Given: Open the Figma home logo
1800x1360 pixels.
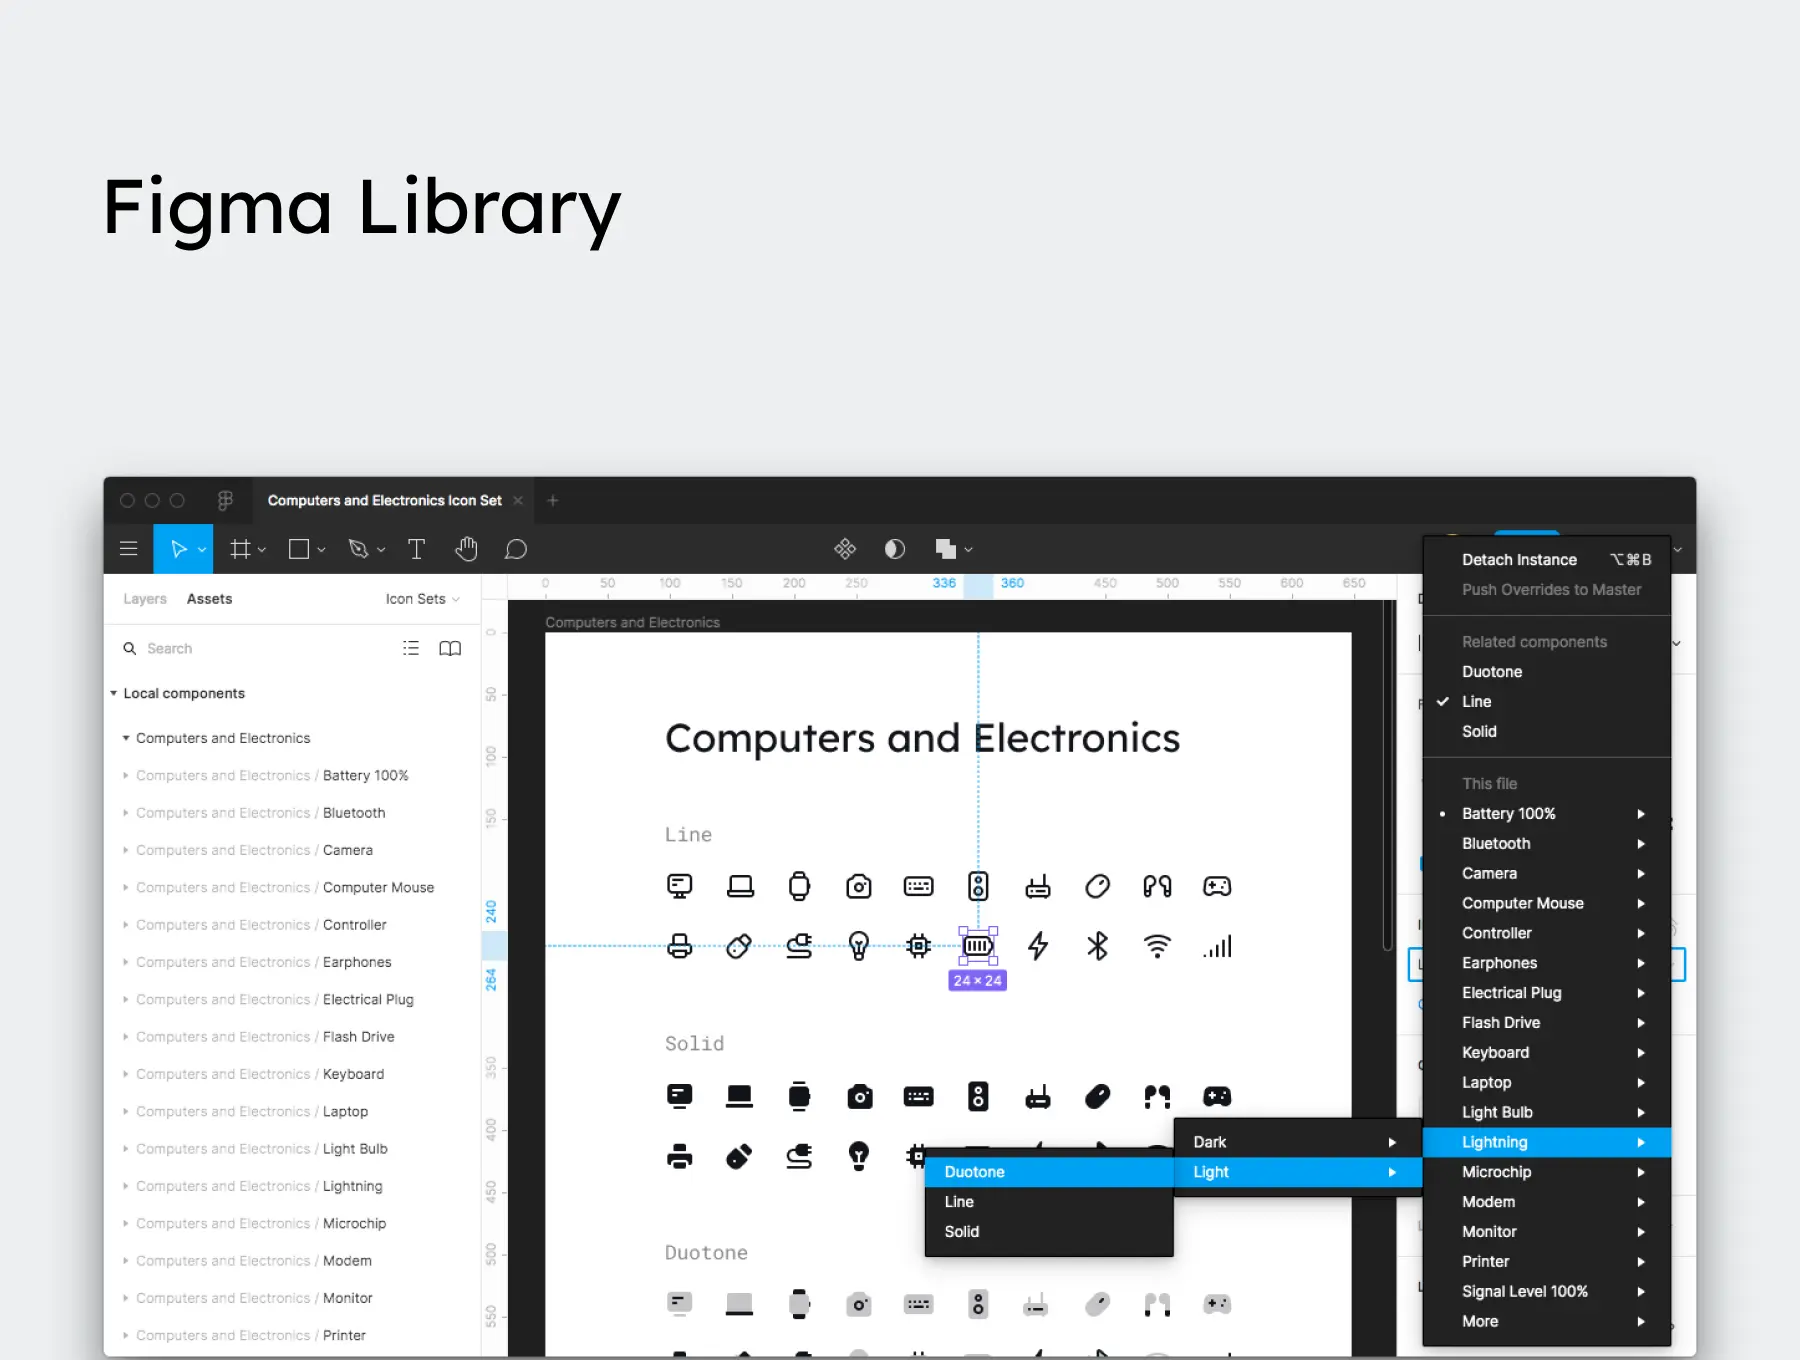Looking at the screenshot, I should pyautogui.click(x=225, y=500).
